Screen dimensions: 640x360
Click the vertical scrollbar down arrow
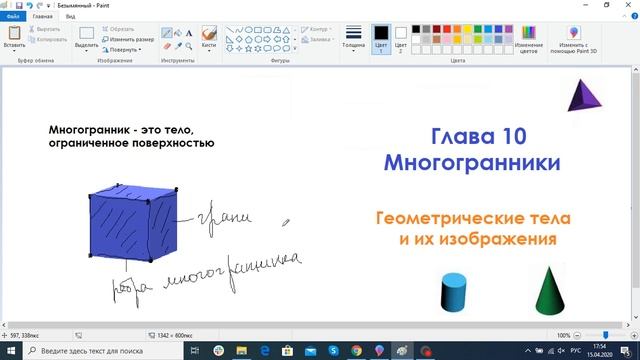pos(636,317)
